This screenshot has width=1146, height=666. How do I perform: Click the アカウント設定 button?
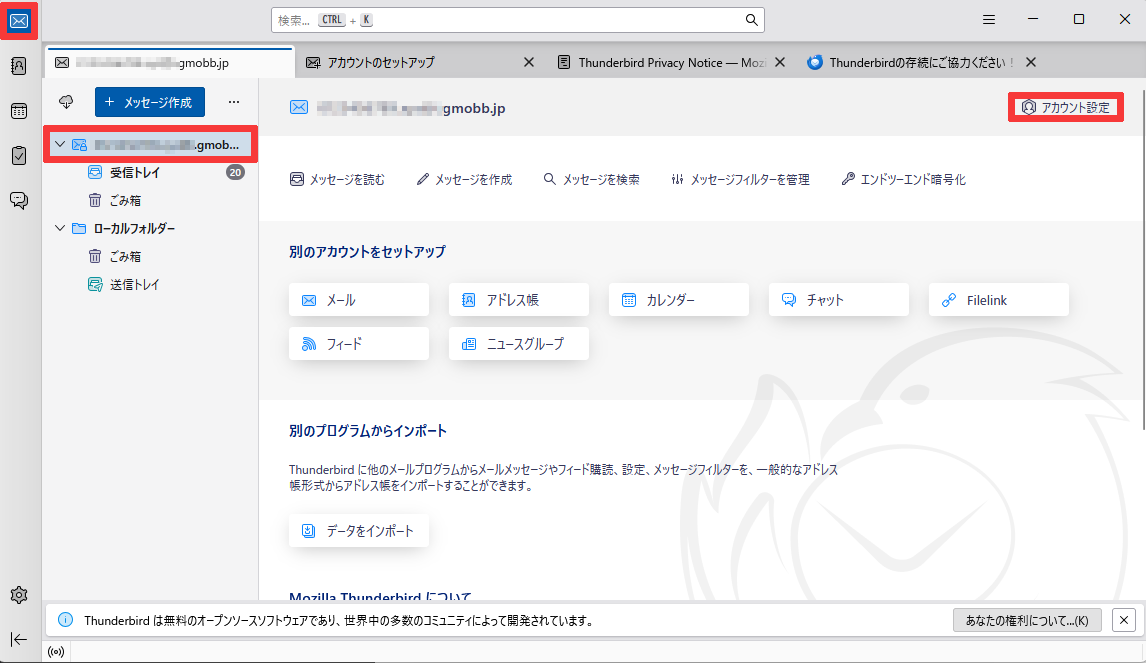pyautogui.click(x=1066, y=106)
